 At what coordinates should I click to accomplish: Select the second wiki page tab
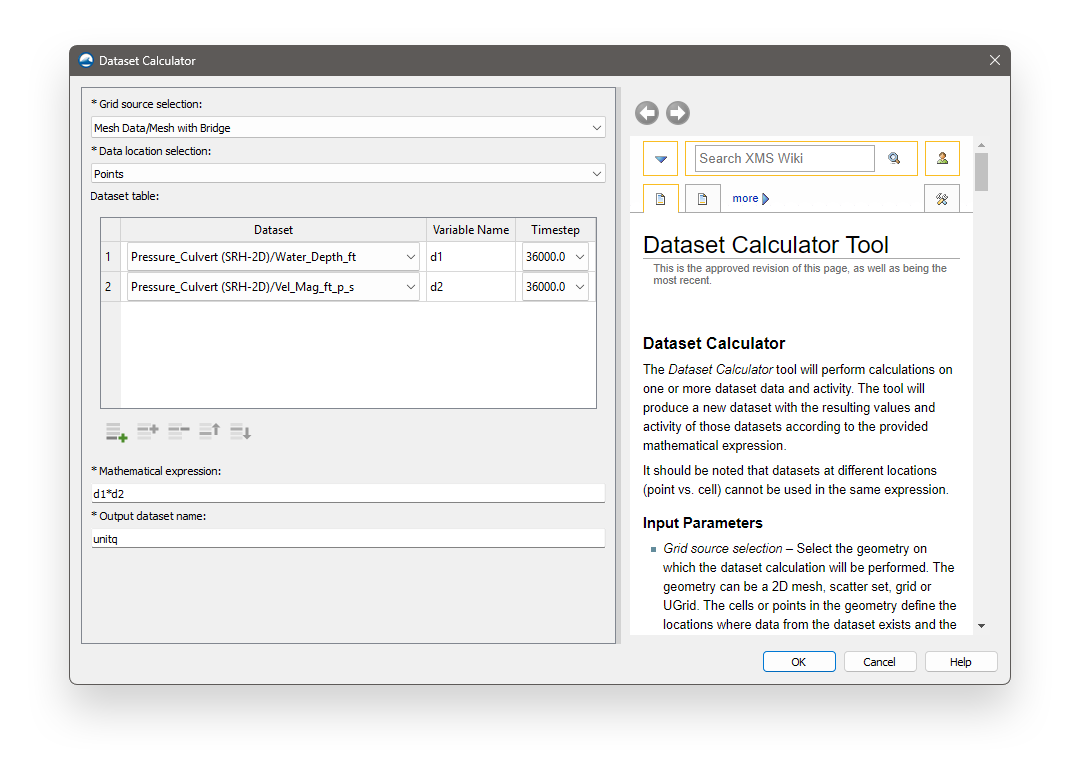(x=702, y=199)
